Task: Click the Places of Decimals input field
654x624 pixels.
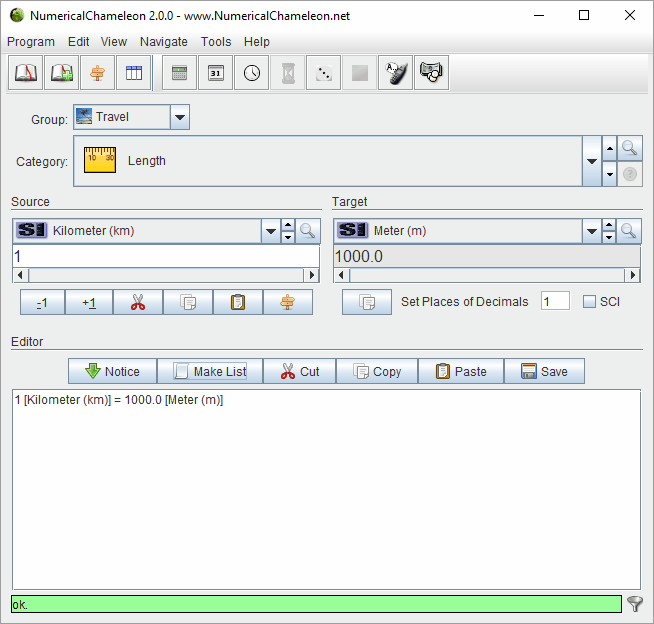Action: [555, 301]
